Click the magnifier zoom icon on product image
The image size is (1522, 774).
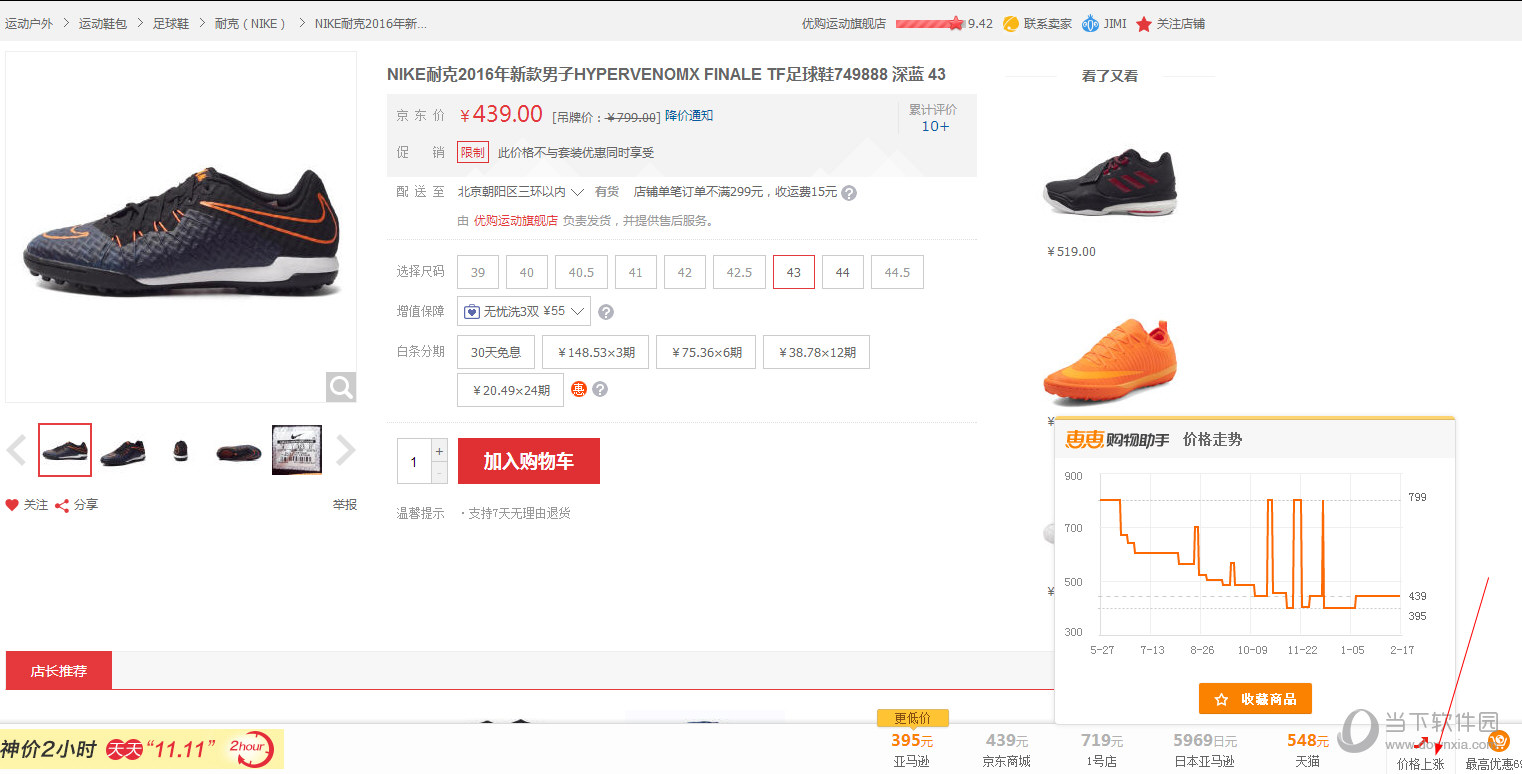tap(340, 387)
